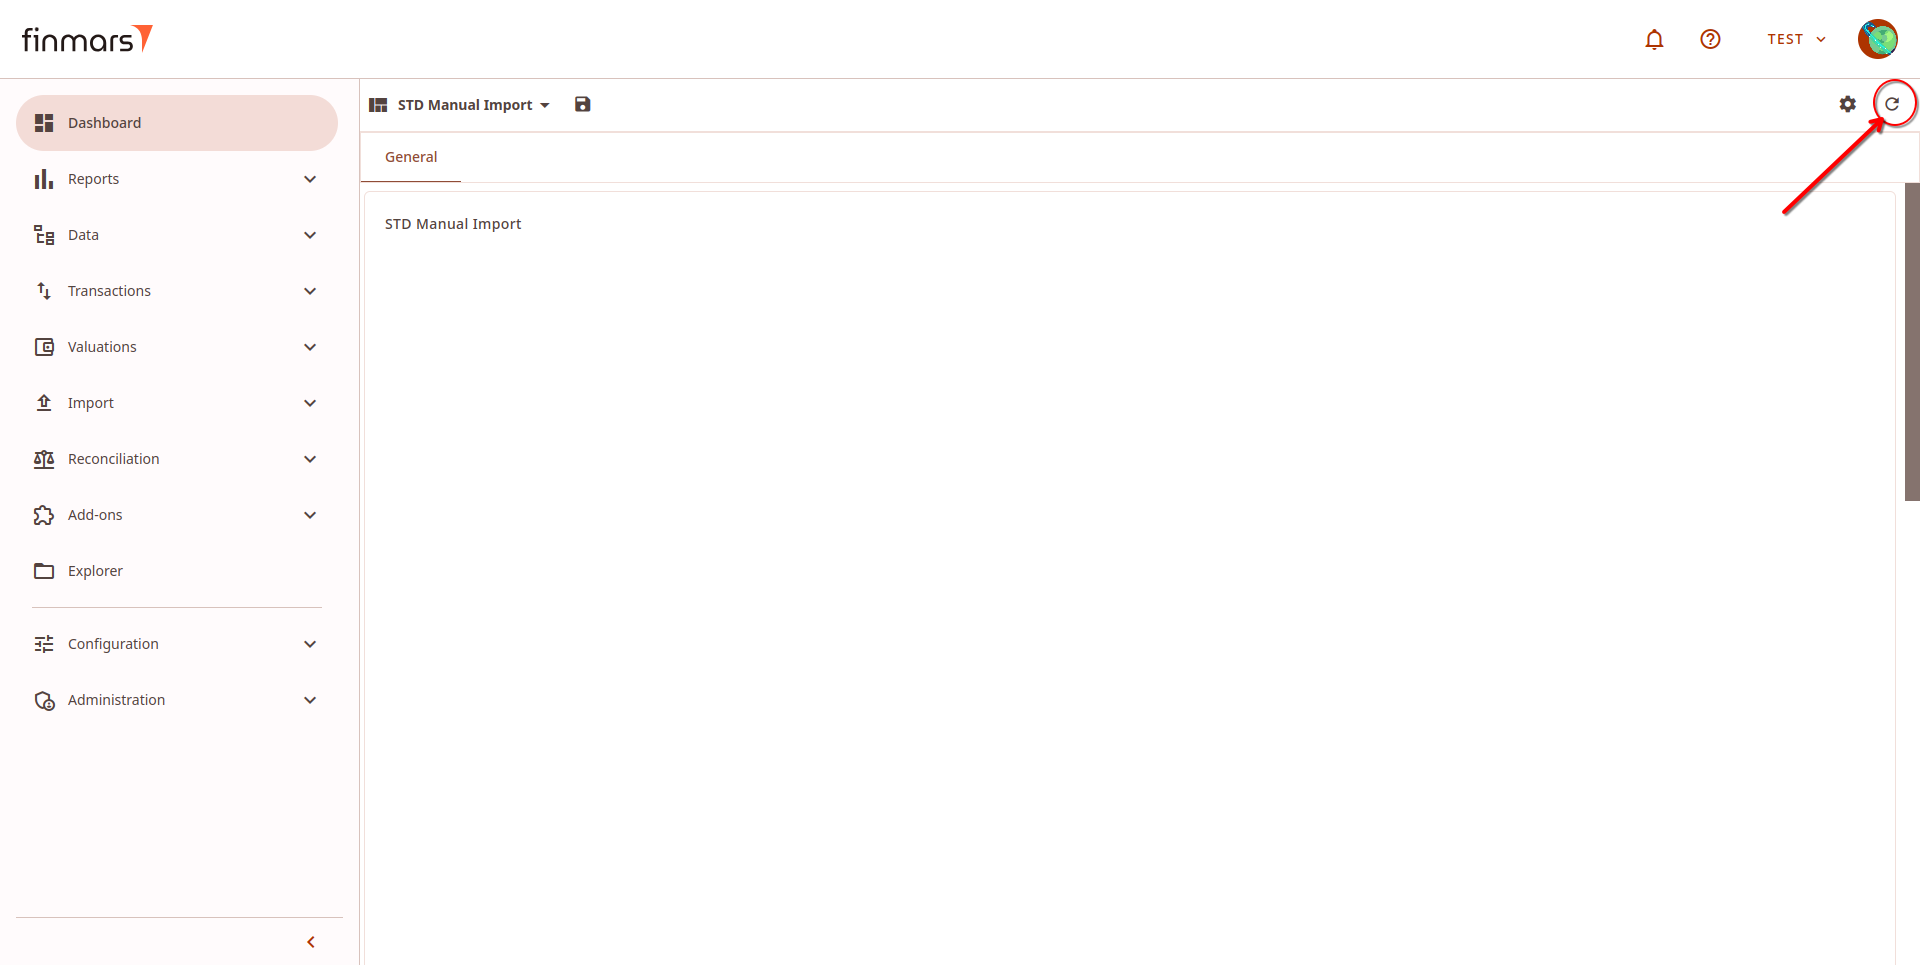This screenshot has width=1920, height=965.
Task: Click the Add-ons puzzle icon
Action: click(x=44, y=515)
